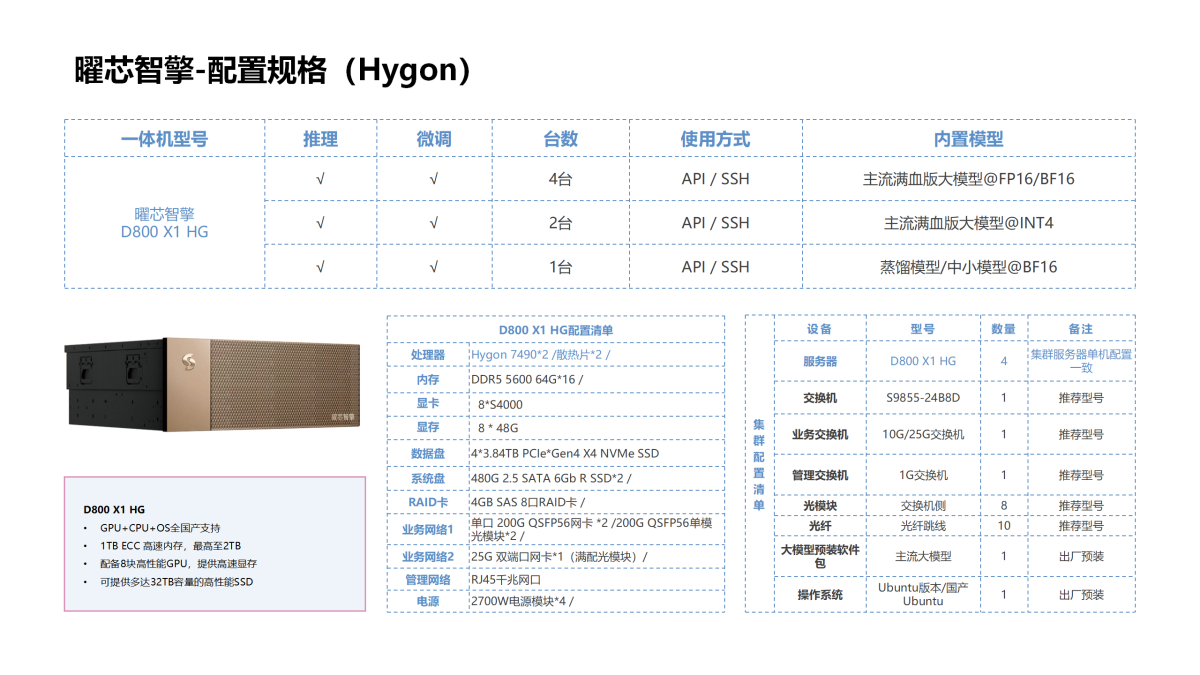Click the 推理 checkmark in the 4台 row
This screenshot has width=1200, height=675.
click(x=320, y=180)
